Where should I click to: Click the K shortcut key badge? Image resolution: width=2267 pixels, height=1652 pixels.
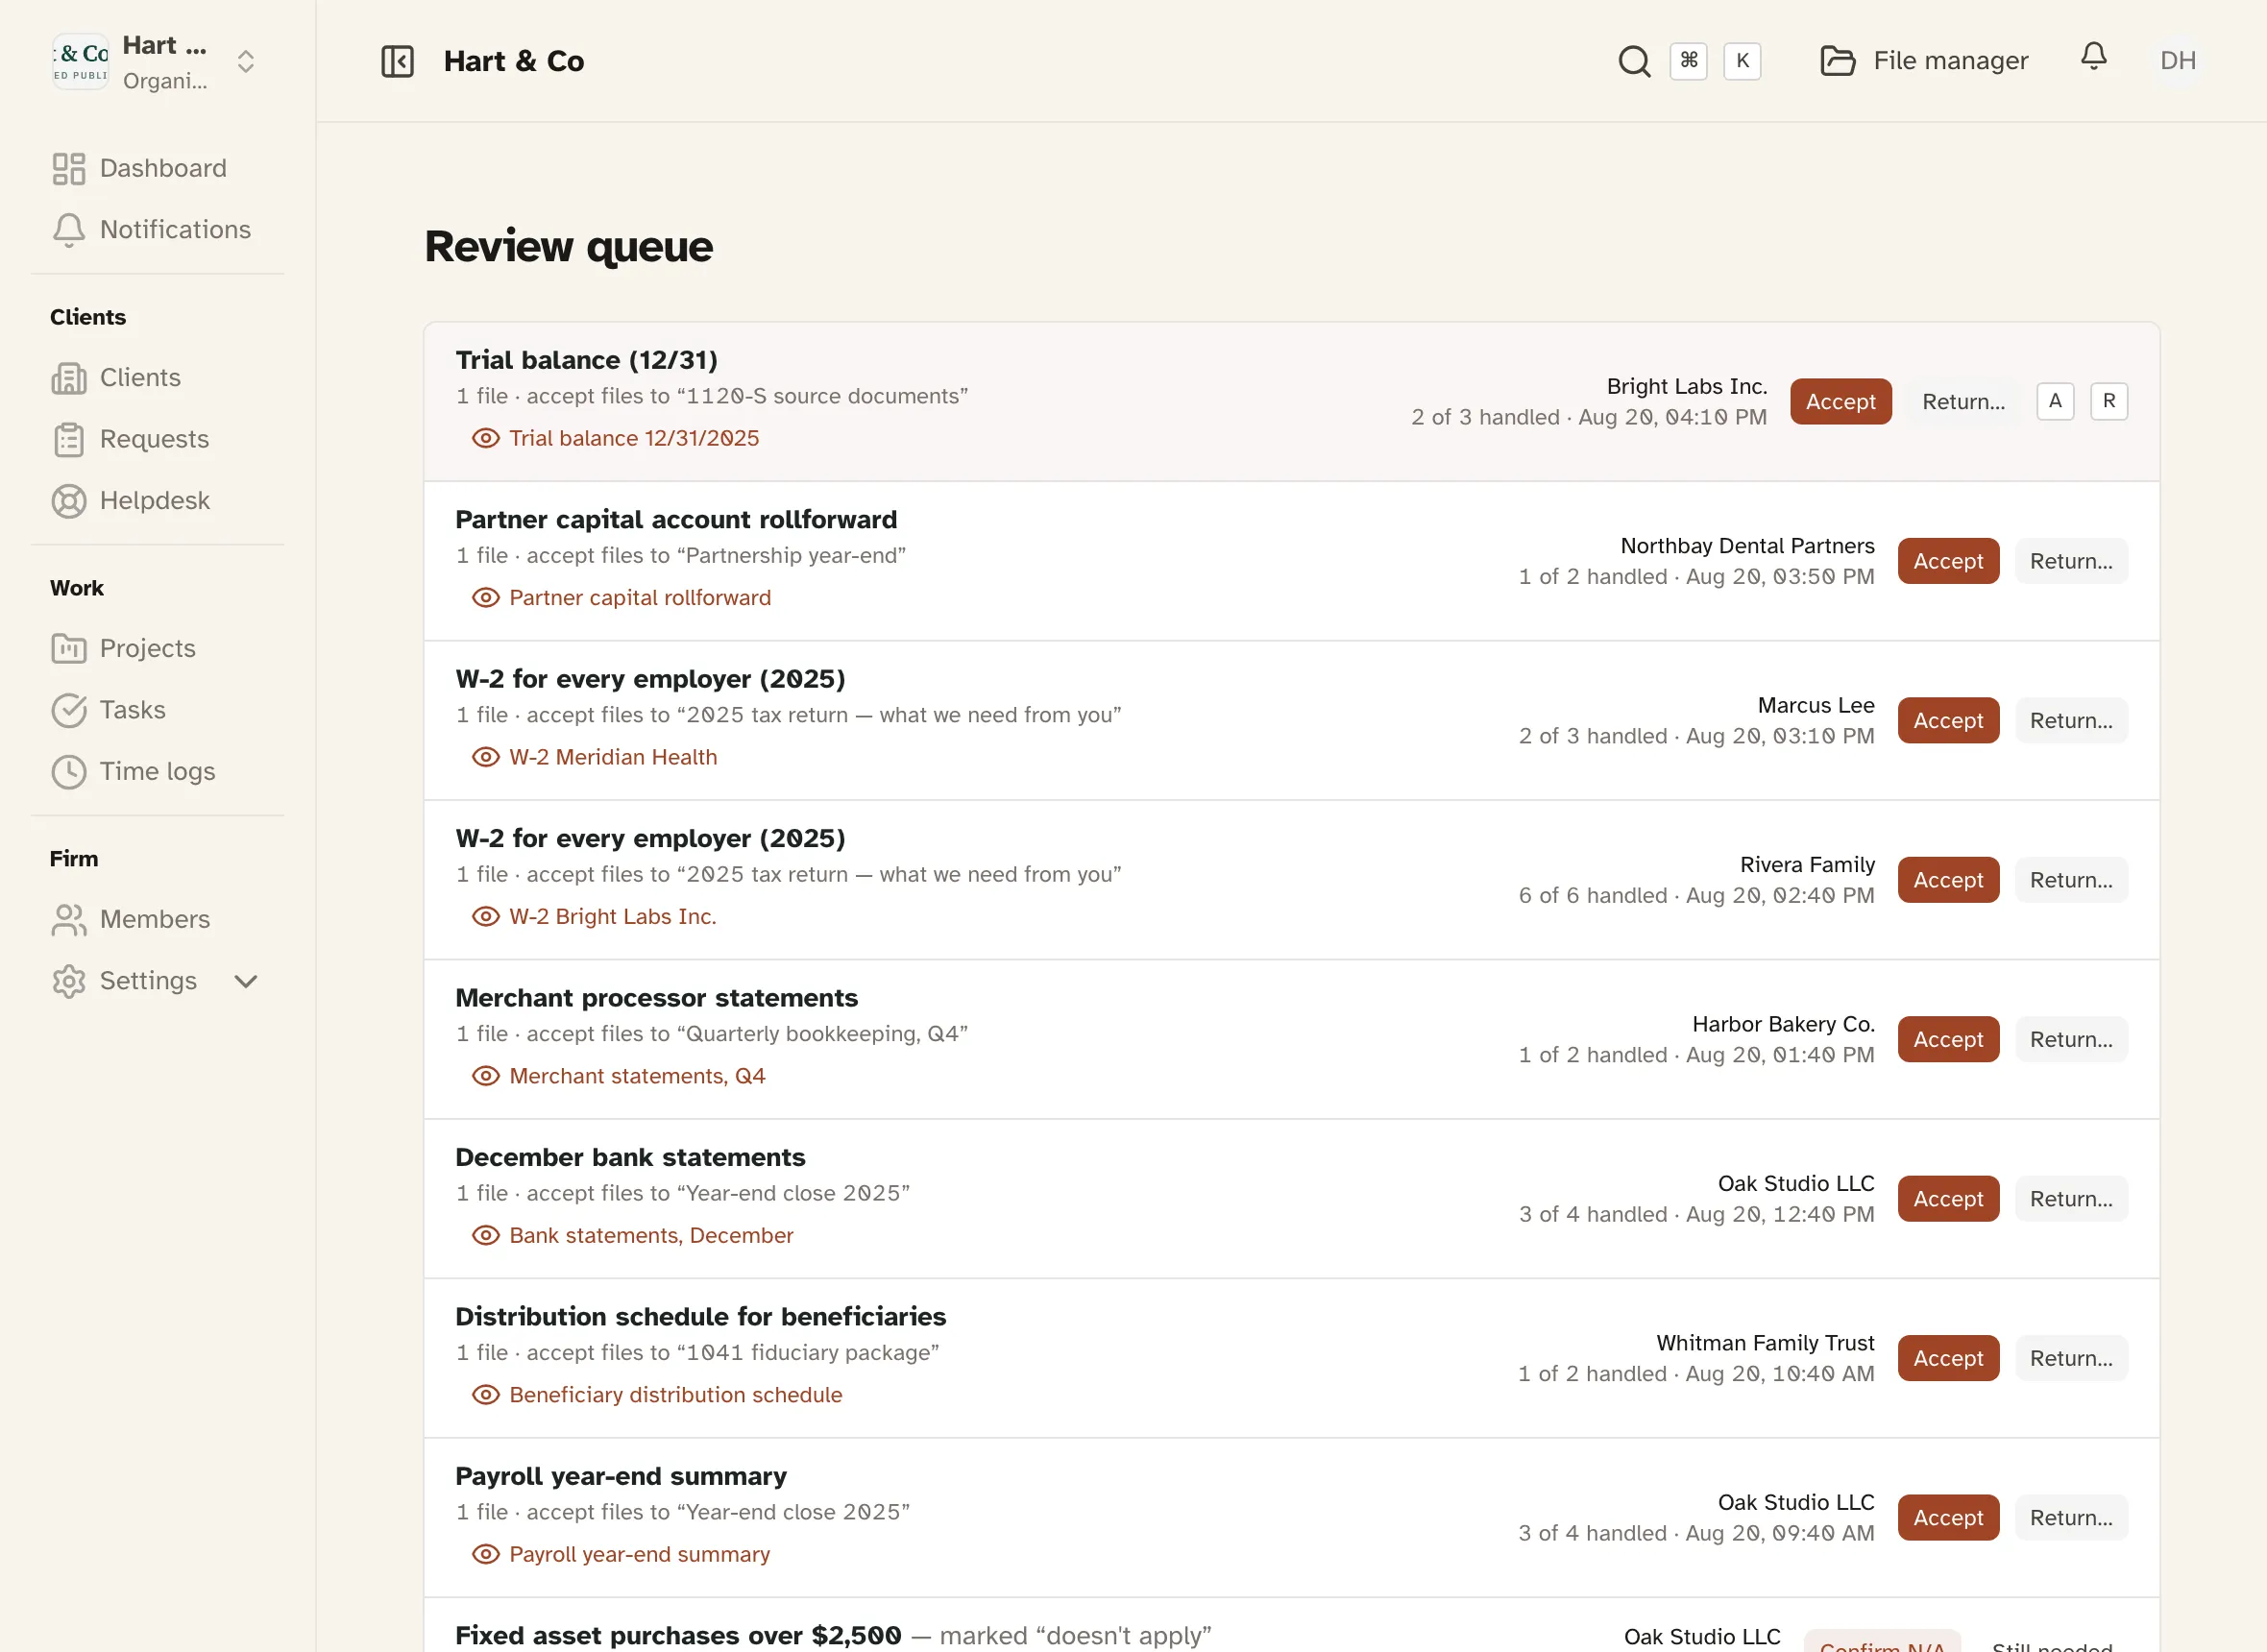click(1742, 61)
